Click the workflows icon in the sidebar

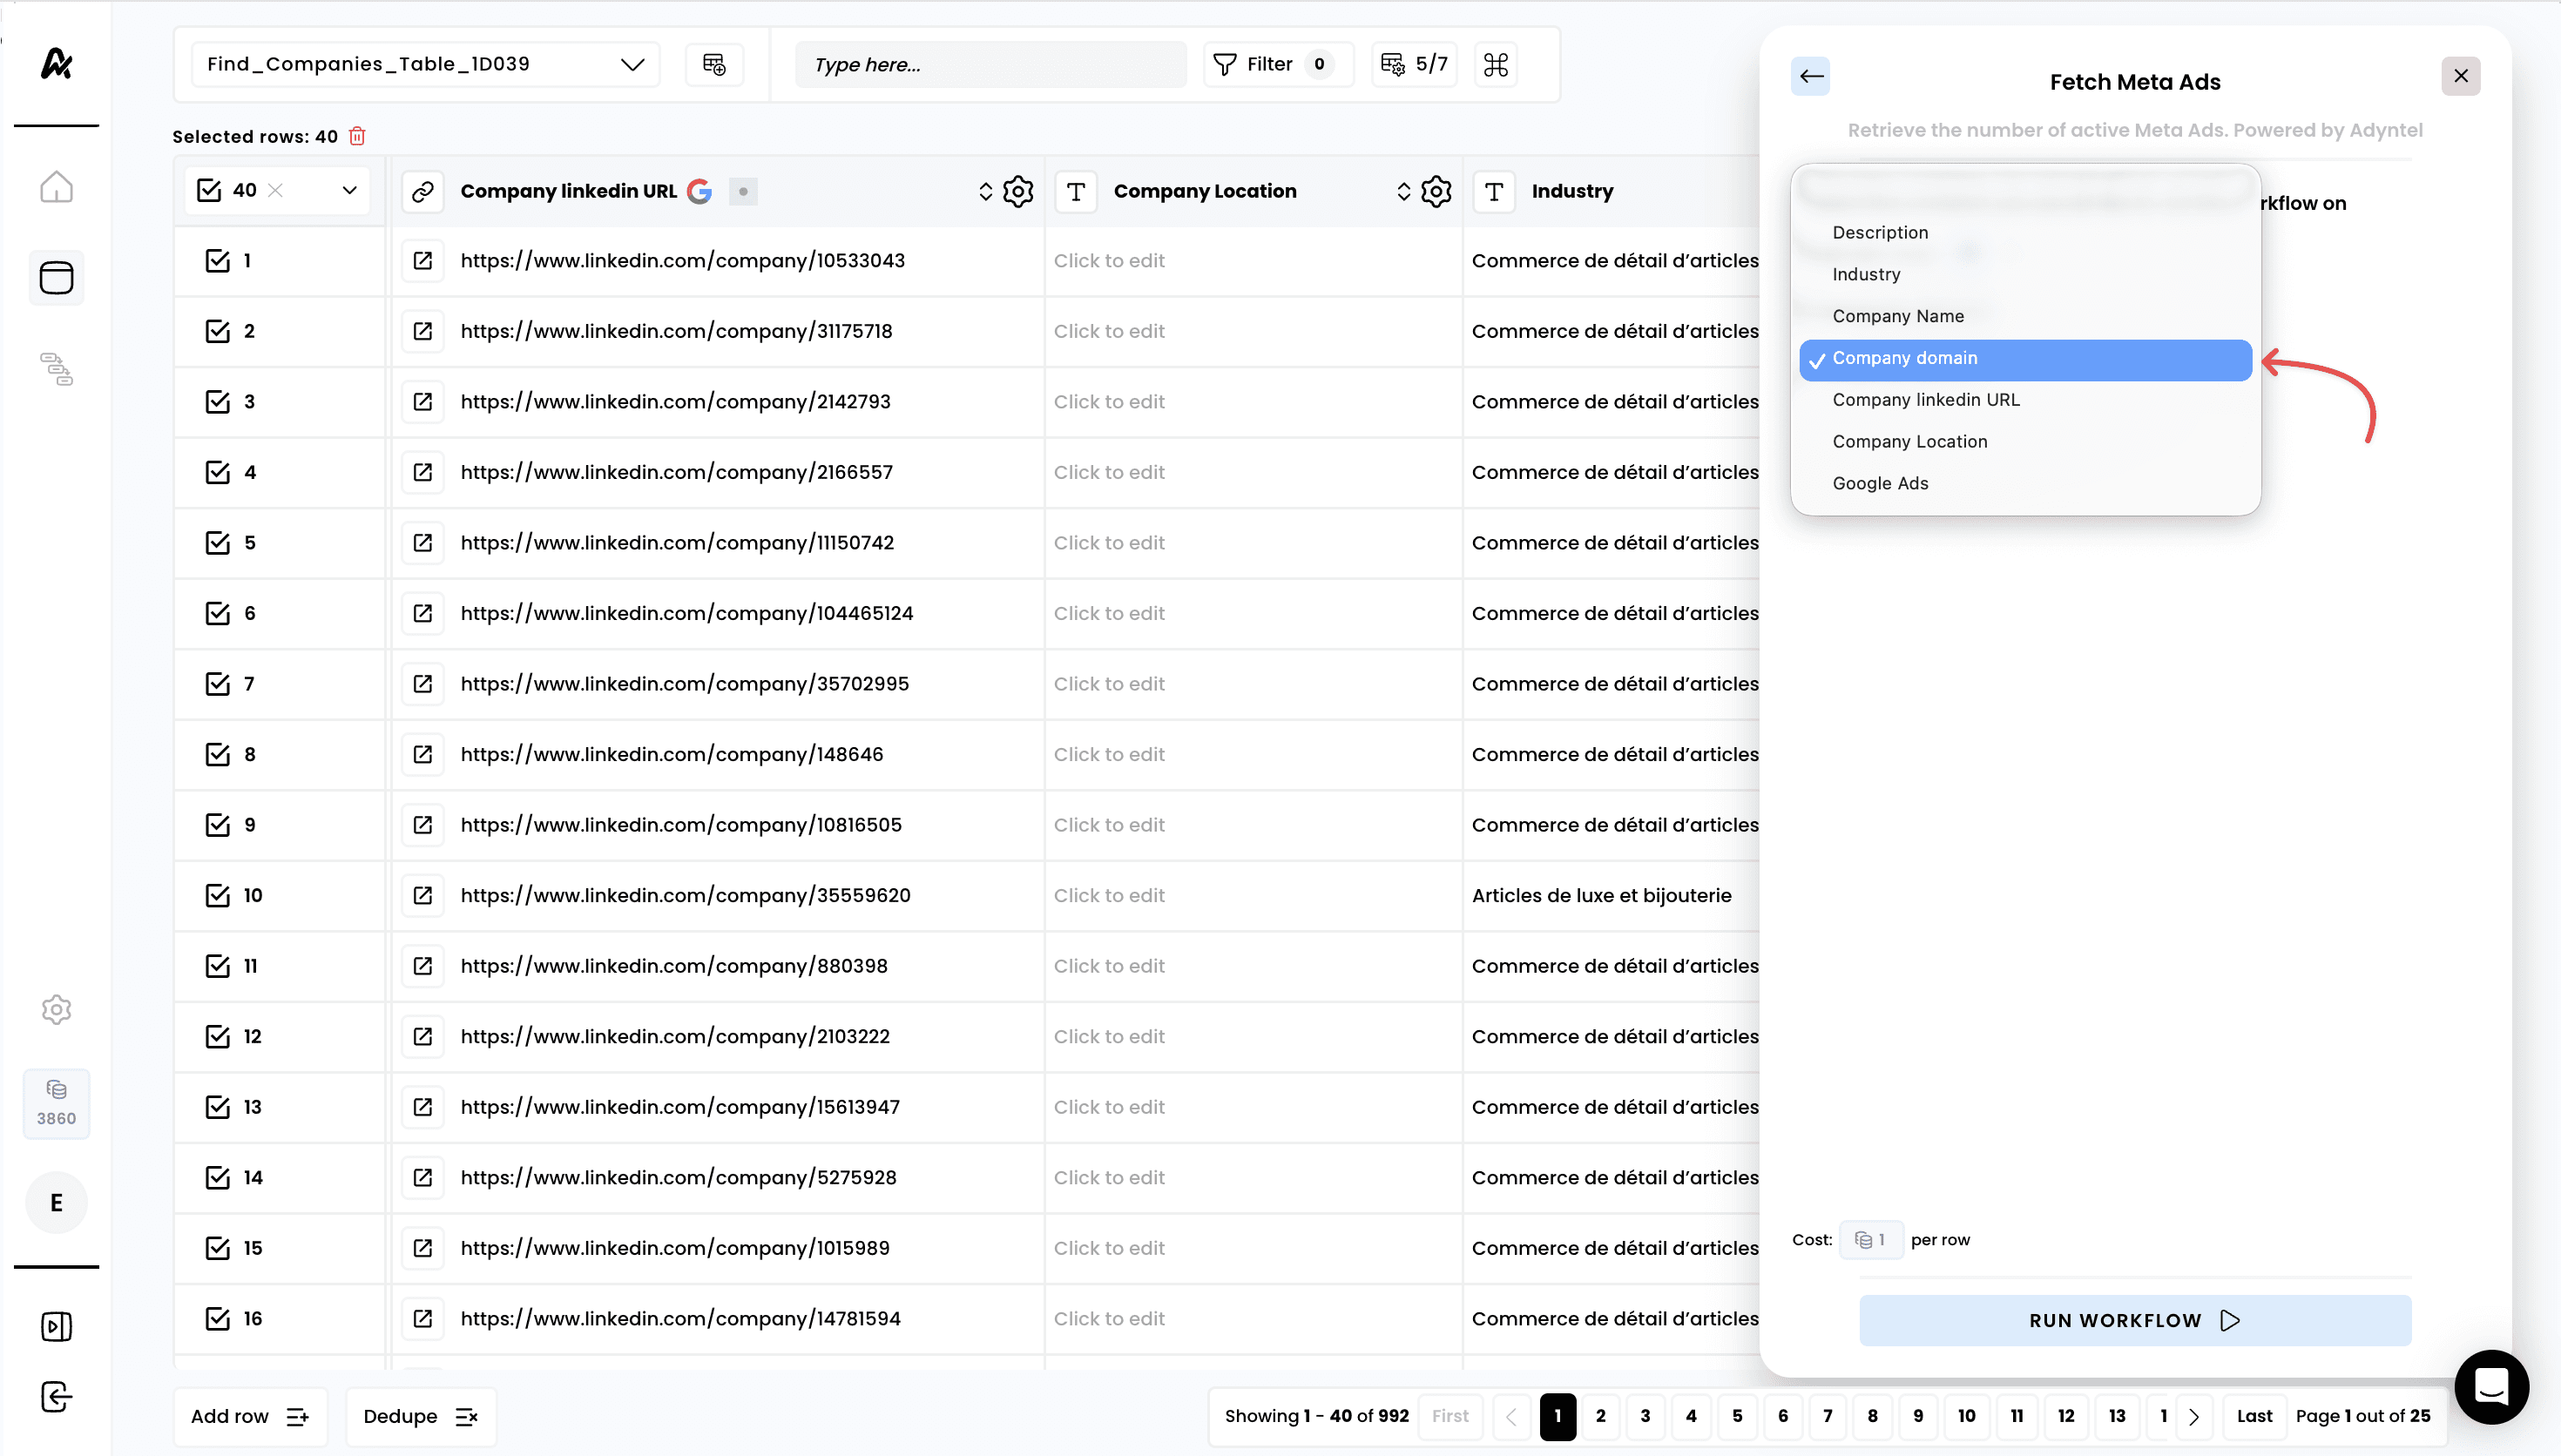click(x=56, y=369)
